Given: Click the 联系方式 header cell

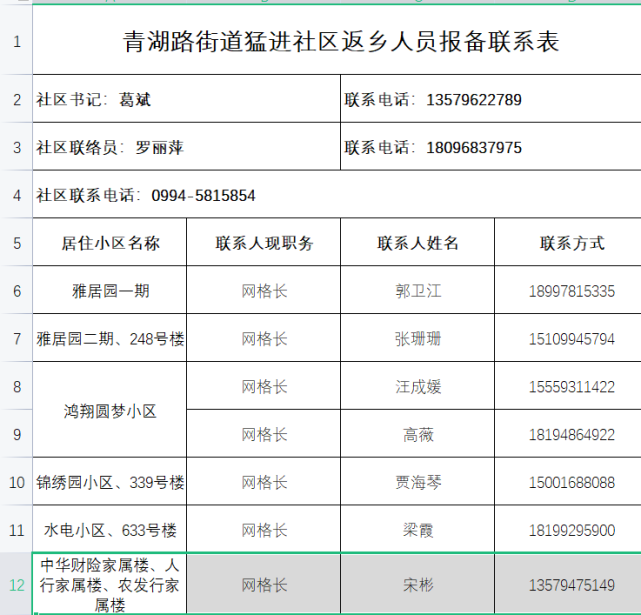Looking at the screenshot, I should tap(568, 242).
